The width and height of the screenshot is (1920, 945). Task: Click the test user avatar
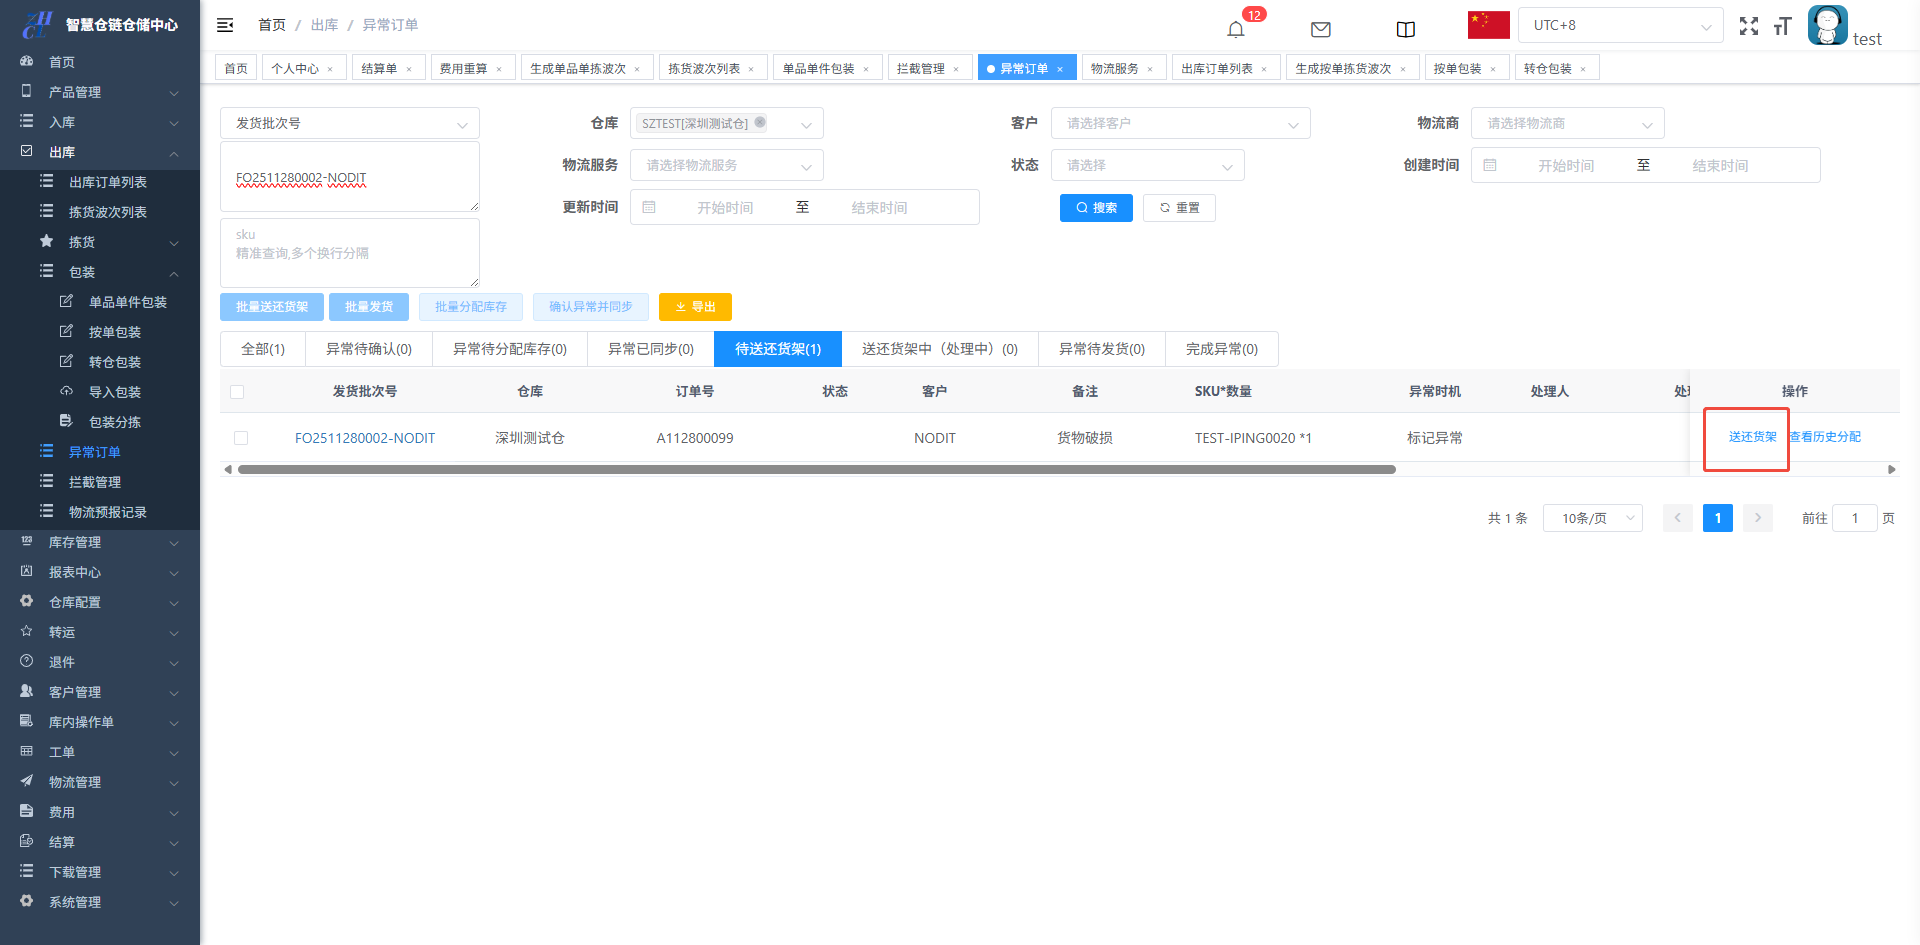1827,25
